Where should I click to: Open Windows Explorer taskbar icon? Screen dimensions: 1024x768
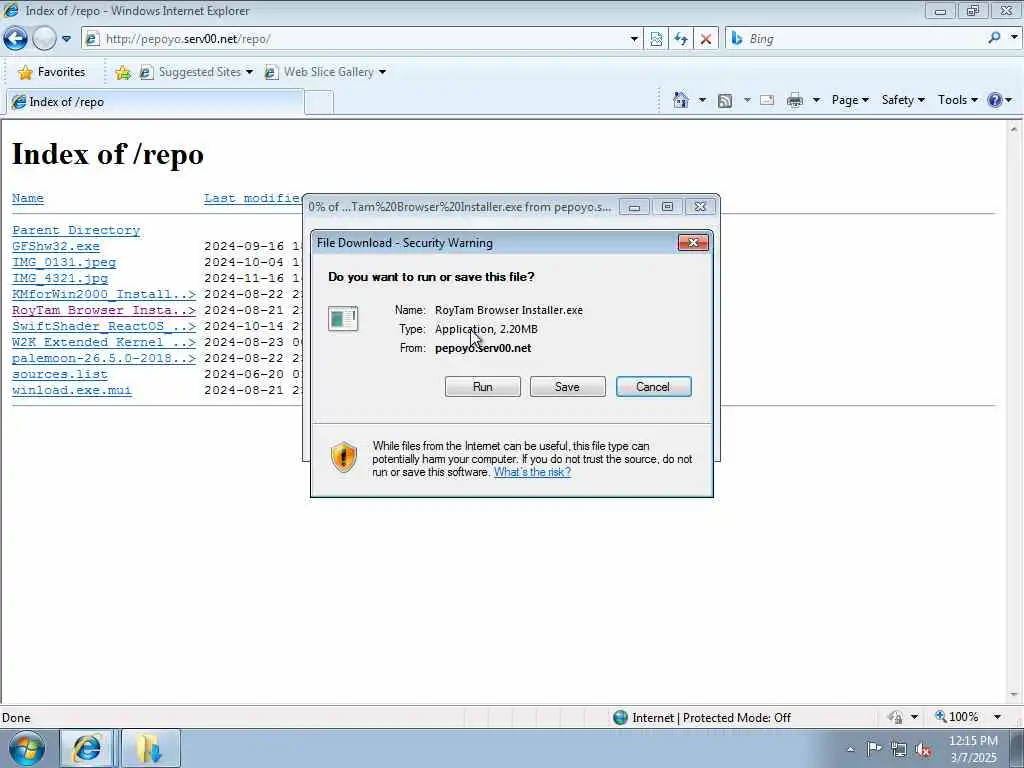[x=150, y=748]
